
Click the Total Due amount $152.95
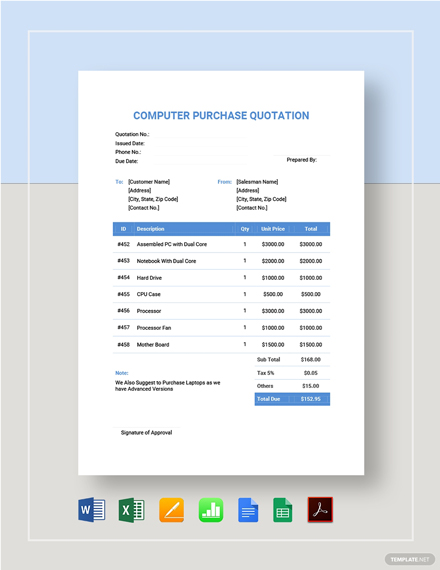(x=311, y=399)
